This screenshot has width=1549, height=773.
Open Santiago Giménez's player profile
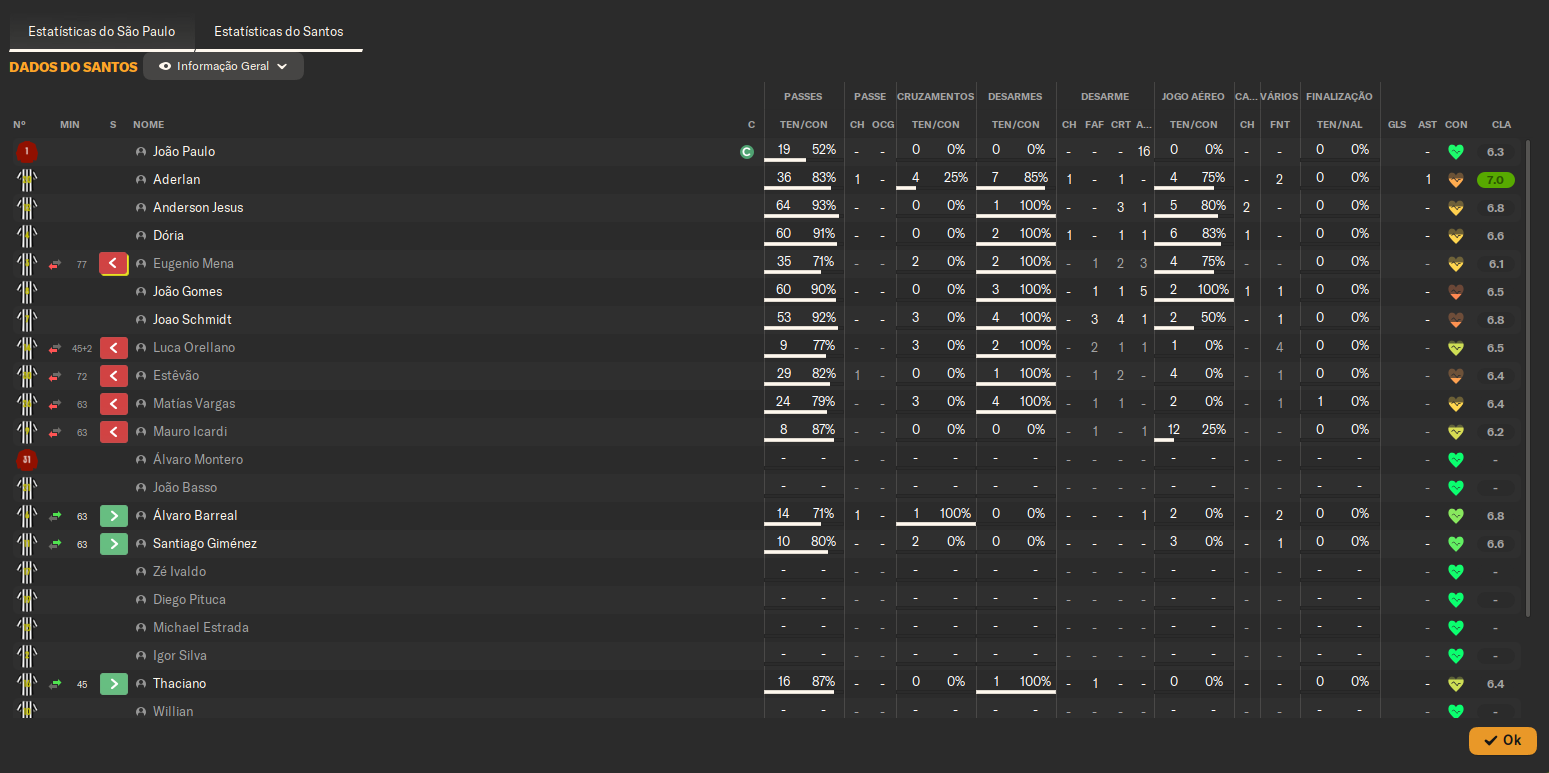pyautogui.click(x=205, y=544)
